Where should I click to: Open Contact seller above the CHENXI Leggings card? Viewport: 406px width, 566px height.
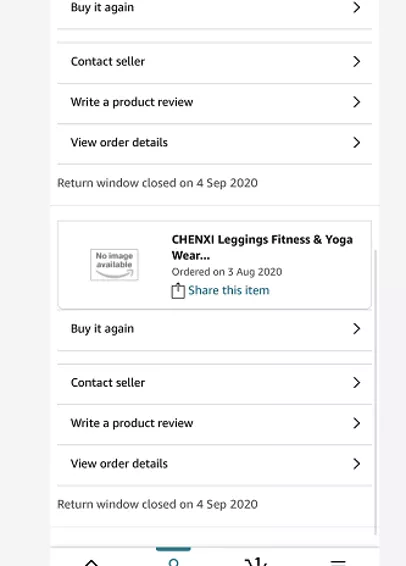[x=214, y=62]
